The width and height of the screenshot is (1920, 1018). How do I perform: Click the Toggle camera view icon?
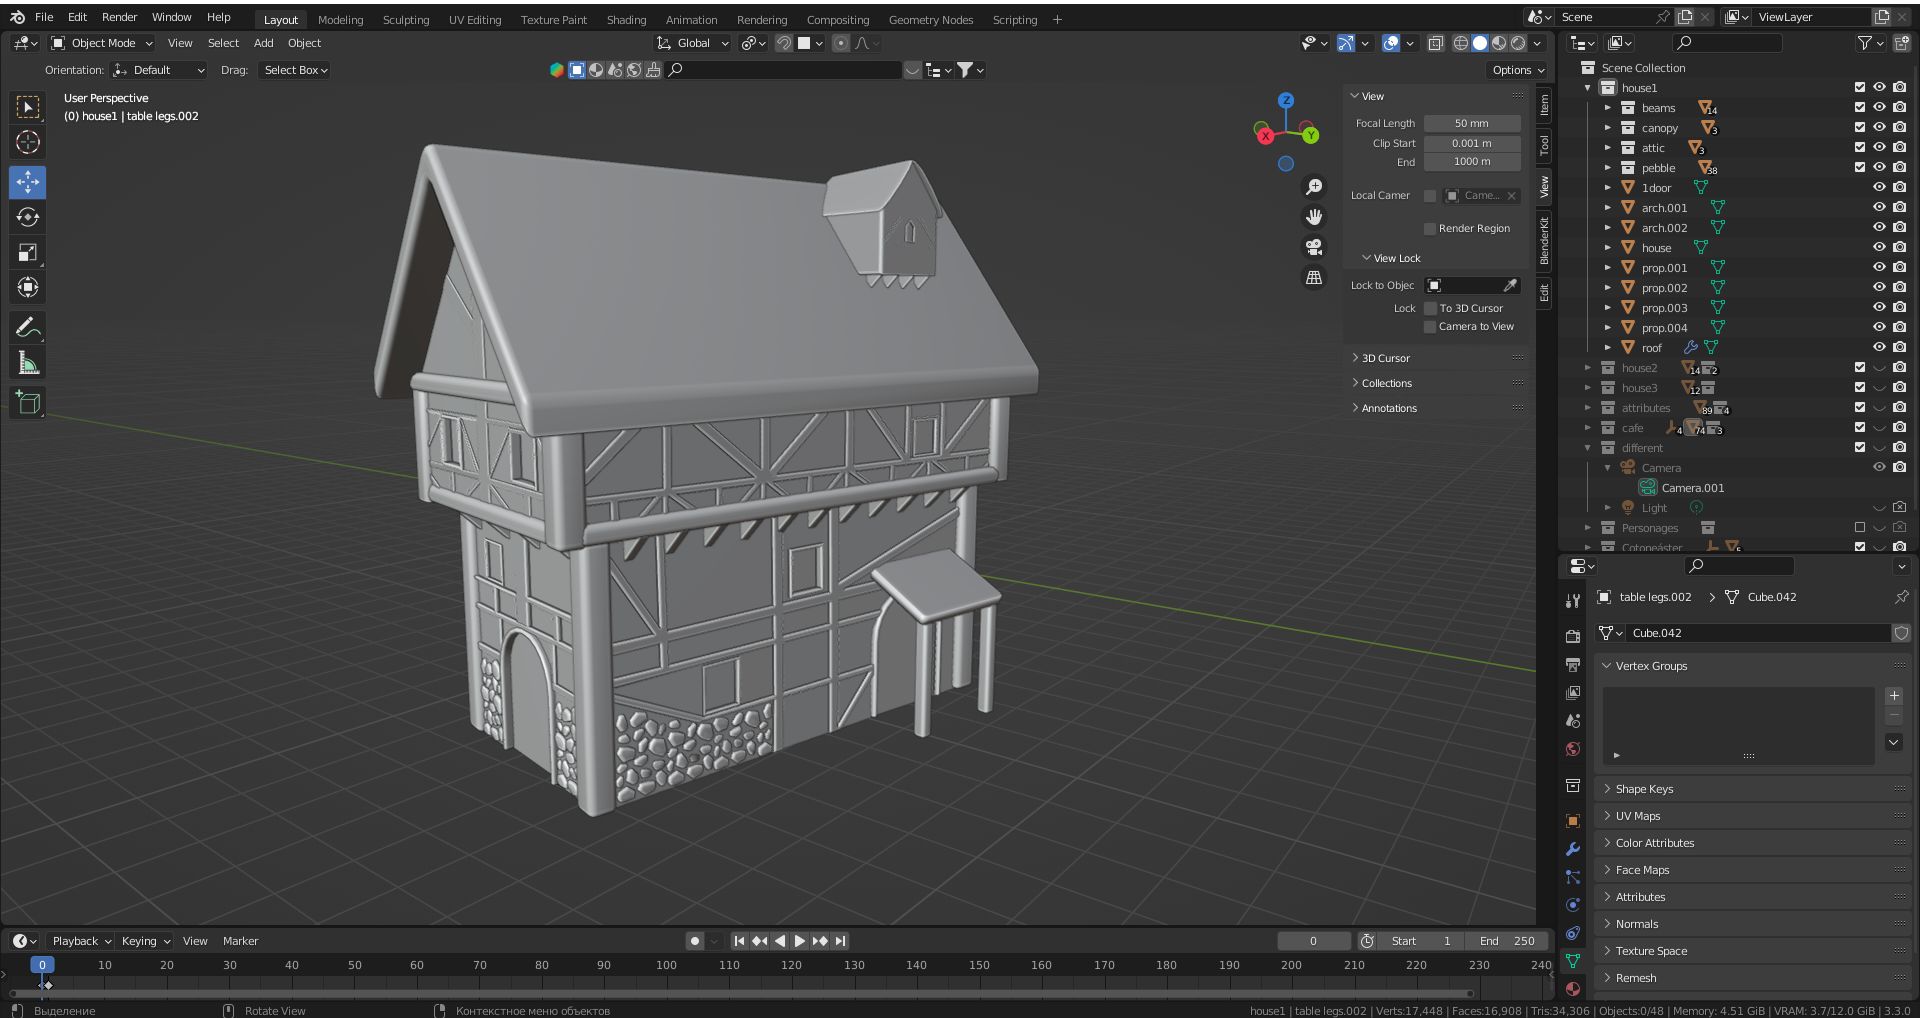tap(1314, 247)
